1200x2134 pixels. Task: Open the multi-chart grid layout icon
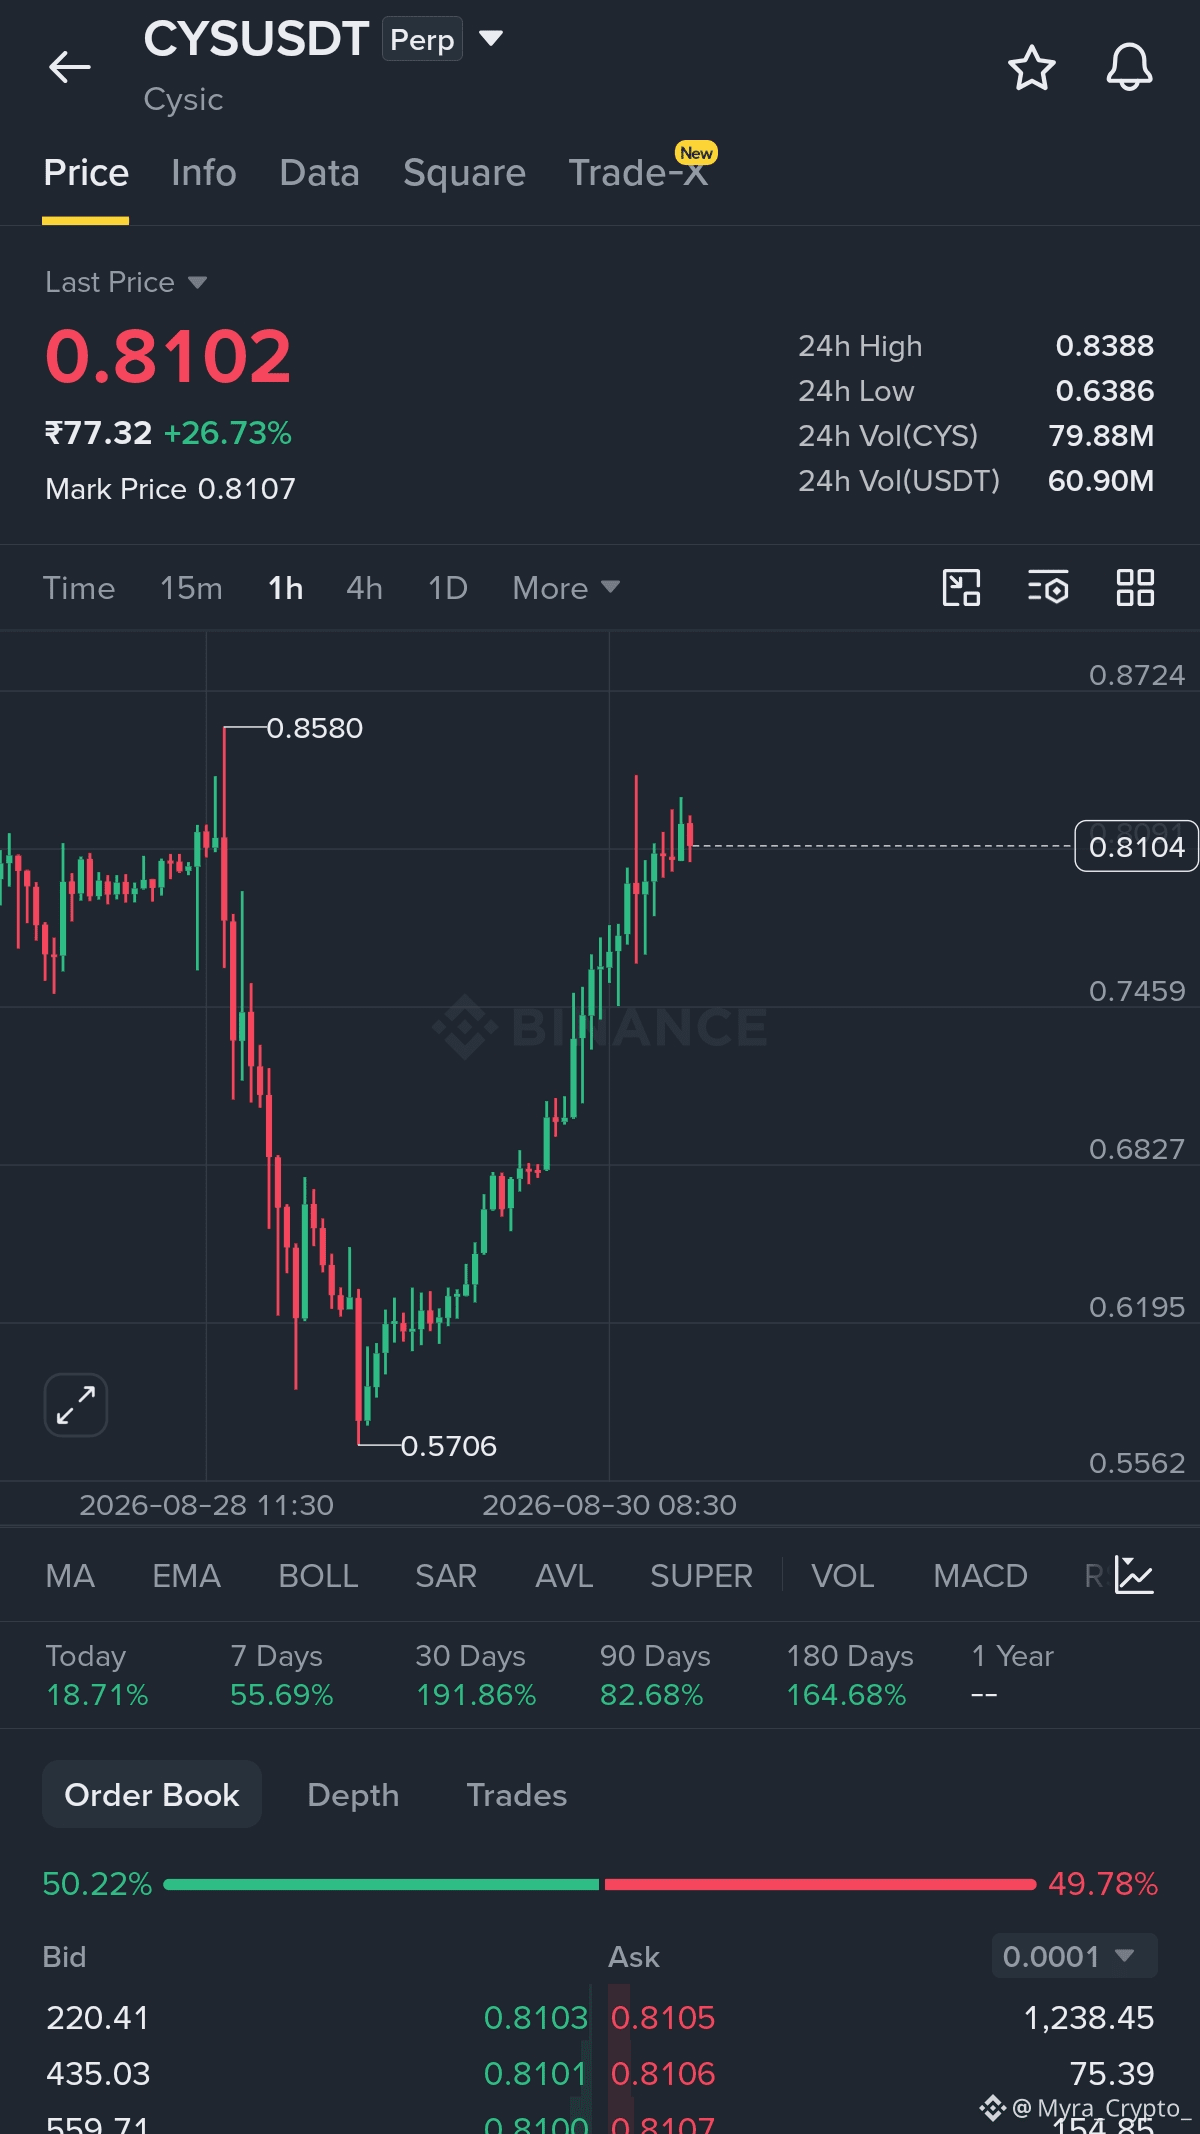(1135, 588)
